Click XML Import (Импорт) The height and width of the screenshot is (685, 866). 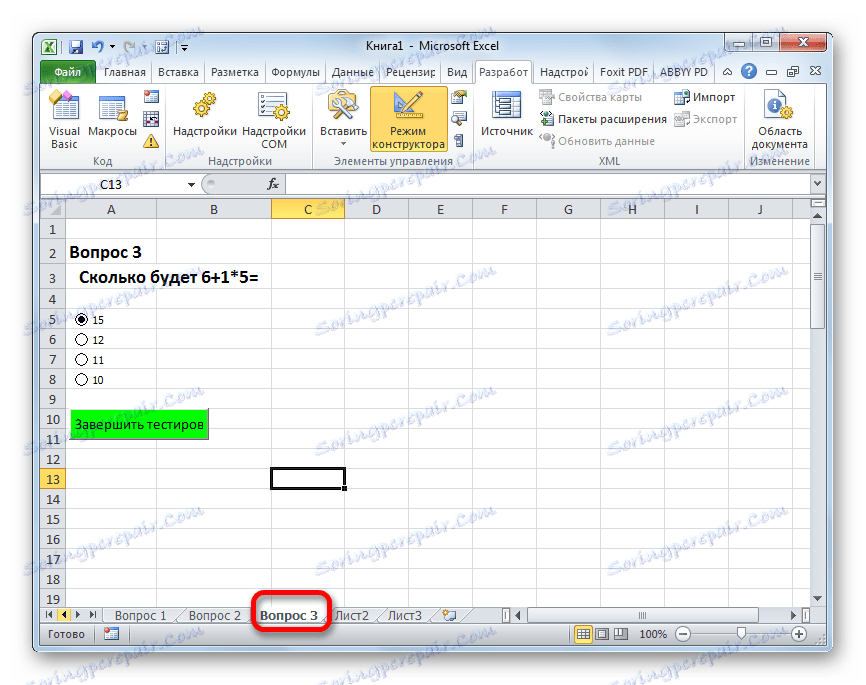pos(705,97)
